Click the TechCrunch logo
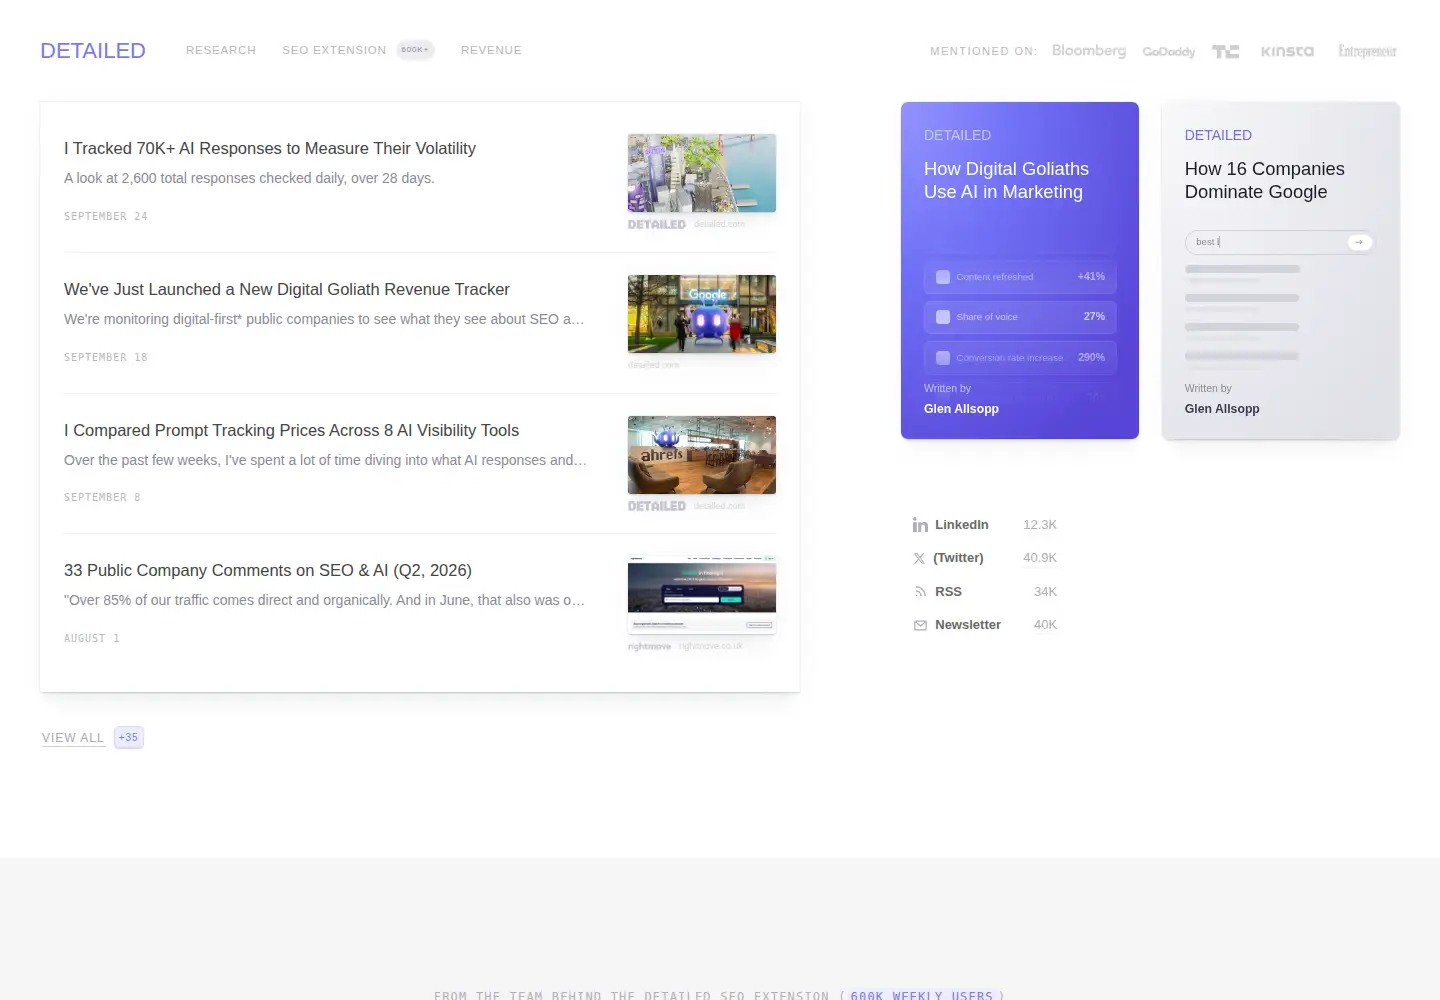 click(x=1226, y=51)
